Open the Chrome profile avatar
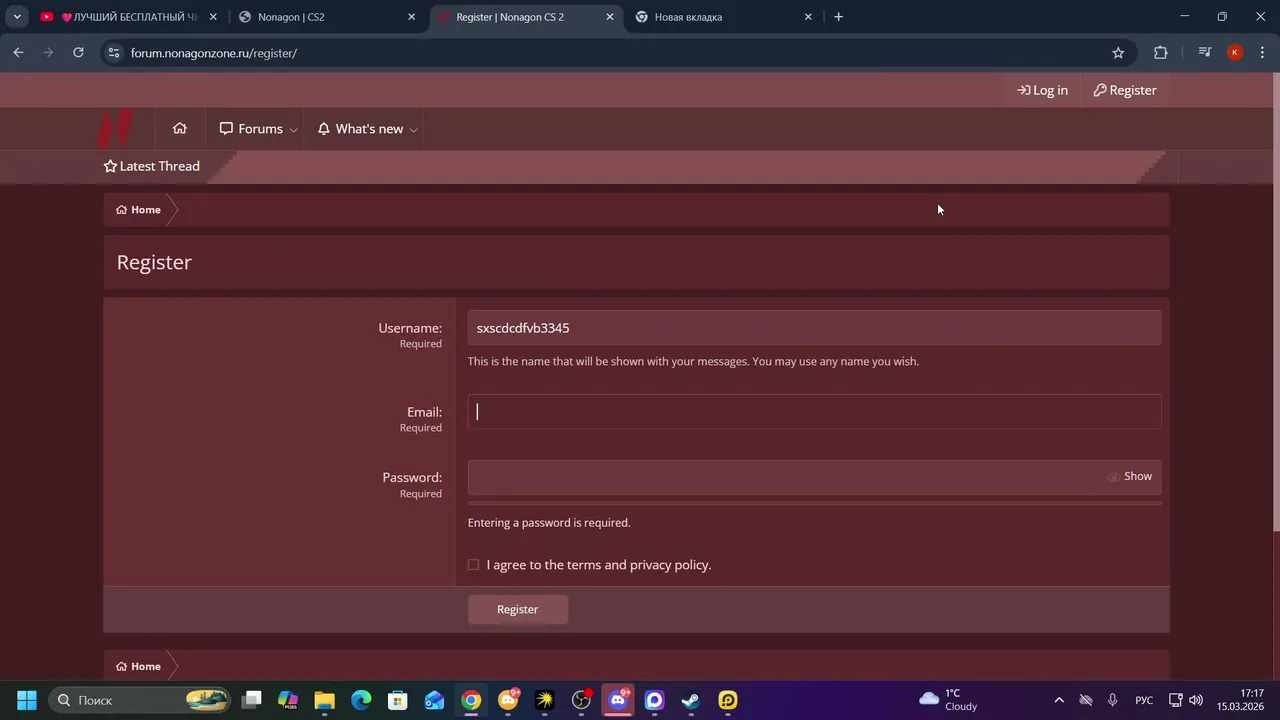This screenshot has height=720, width=1280. [1235, 53]
